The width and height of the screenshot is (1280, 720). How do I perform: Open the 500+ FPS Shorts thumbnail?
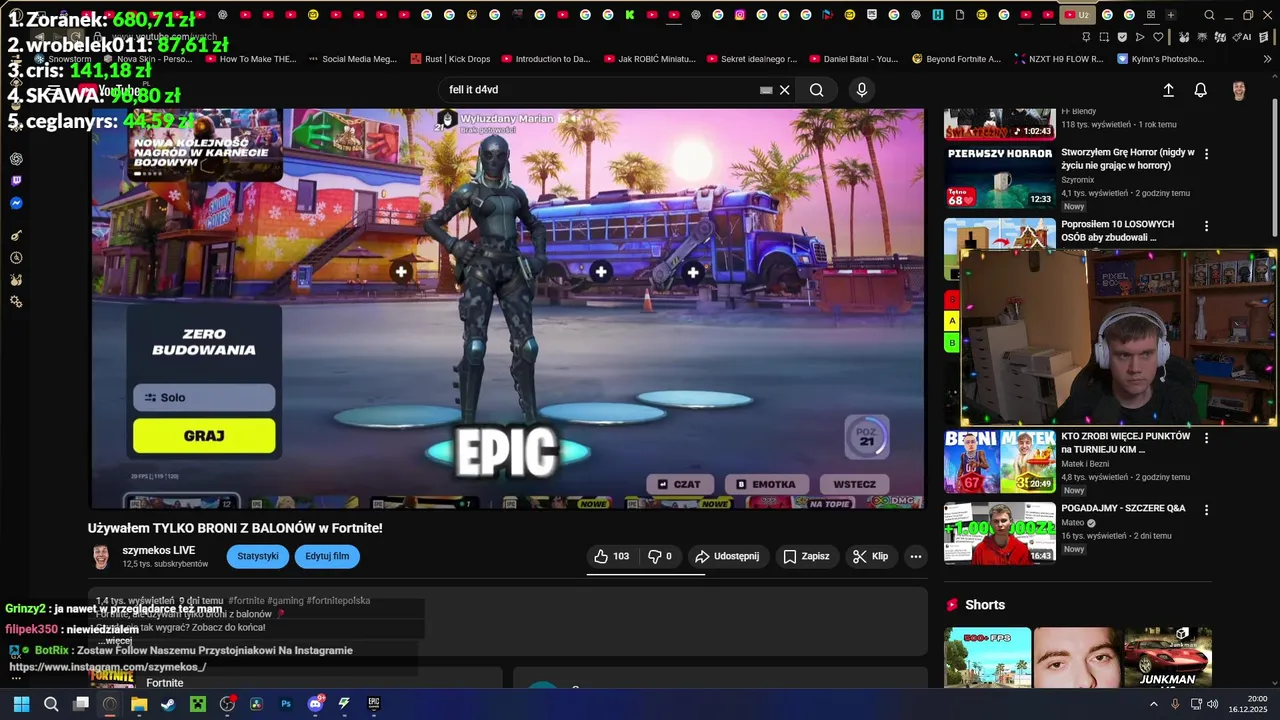point(988,657)
